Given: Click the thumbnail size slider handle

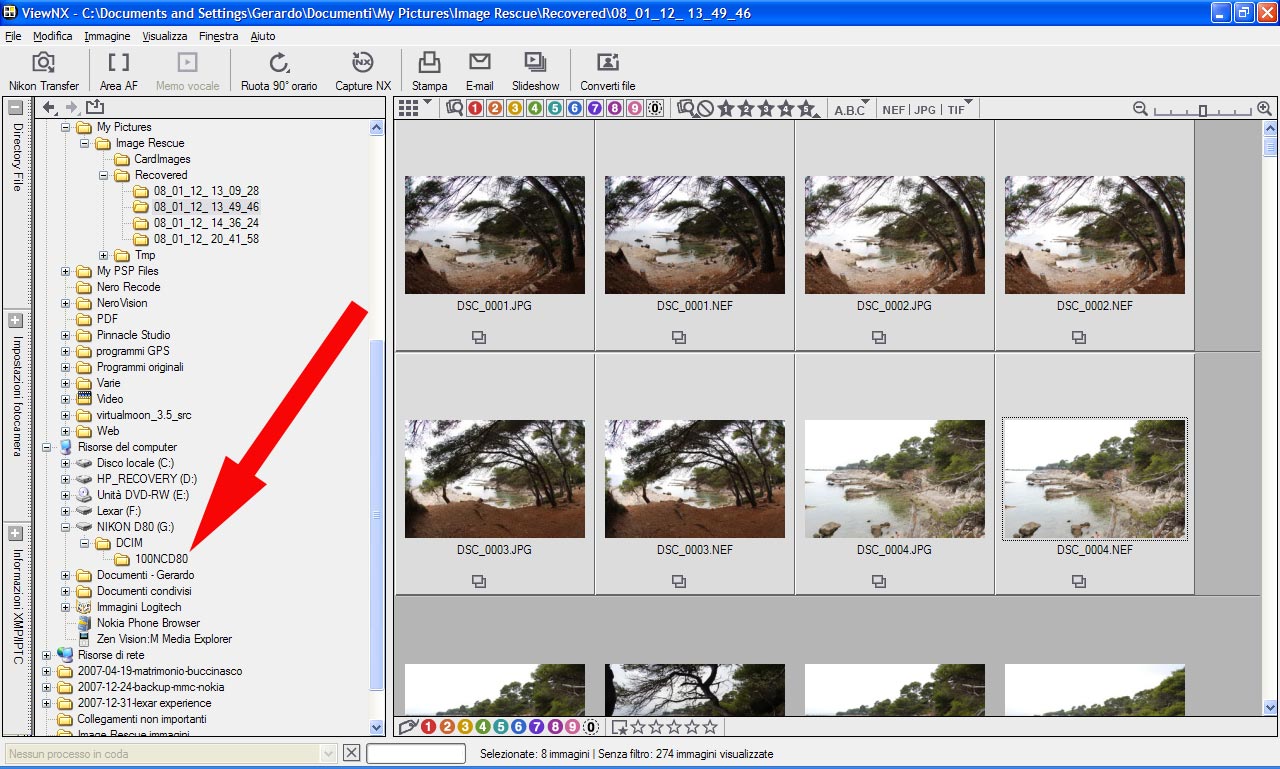Looking at the screenshot, I should click(x=1203, y=110).
